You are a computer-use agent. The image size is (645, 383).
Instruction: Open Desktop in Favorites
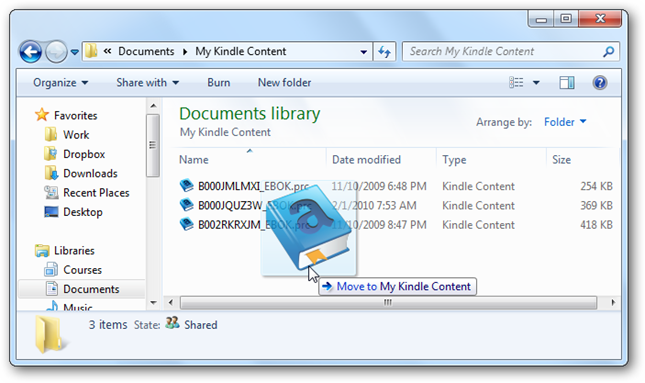tap(83, 212)
